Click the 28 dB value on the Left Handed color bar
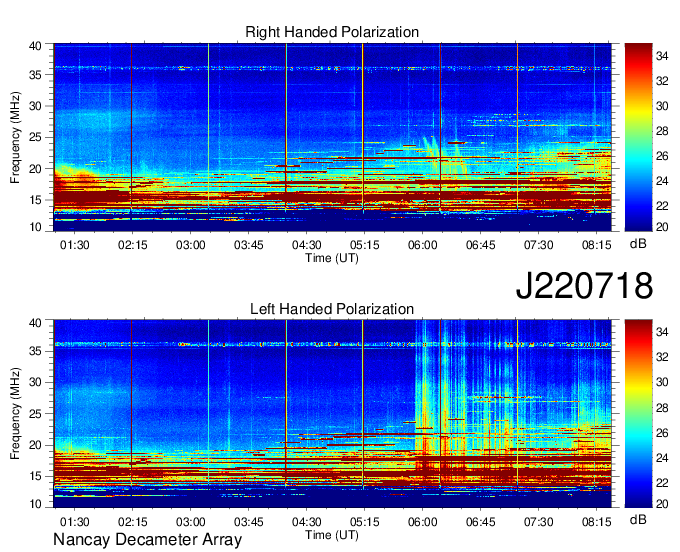Viewport: 680px width, 552px height. click(x=662, y=408)
